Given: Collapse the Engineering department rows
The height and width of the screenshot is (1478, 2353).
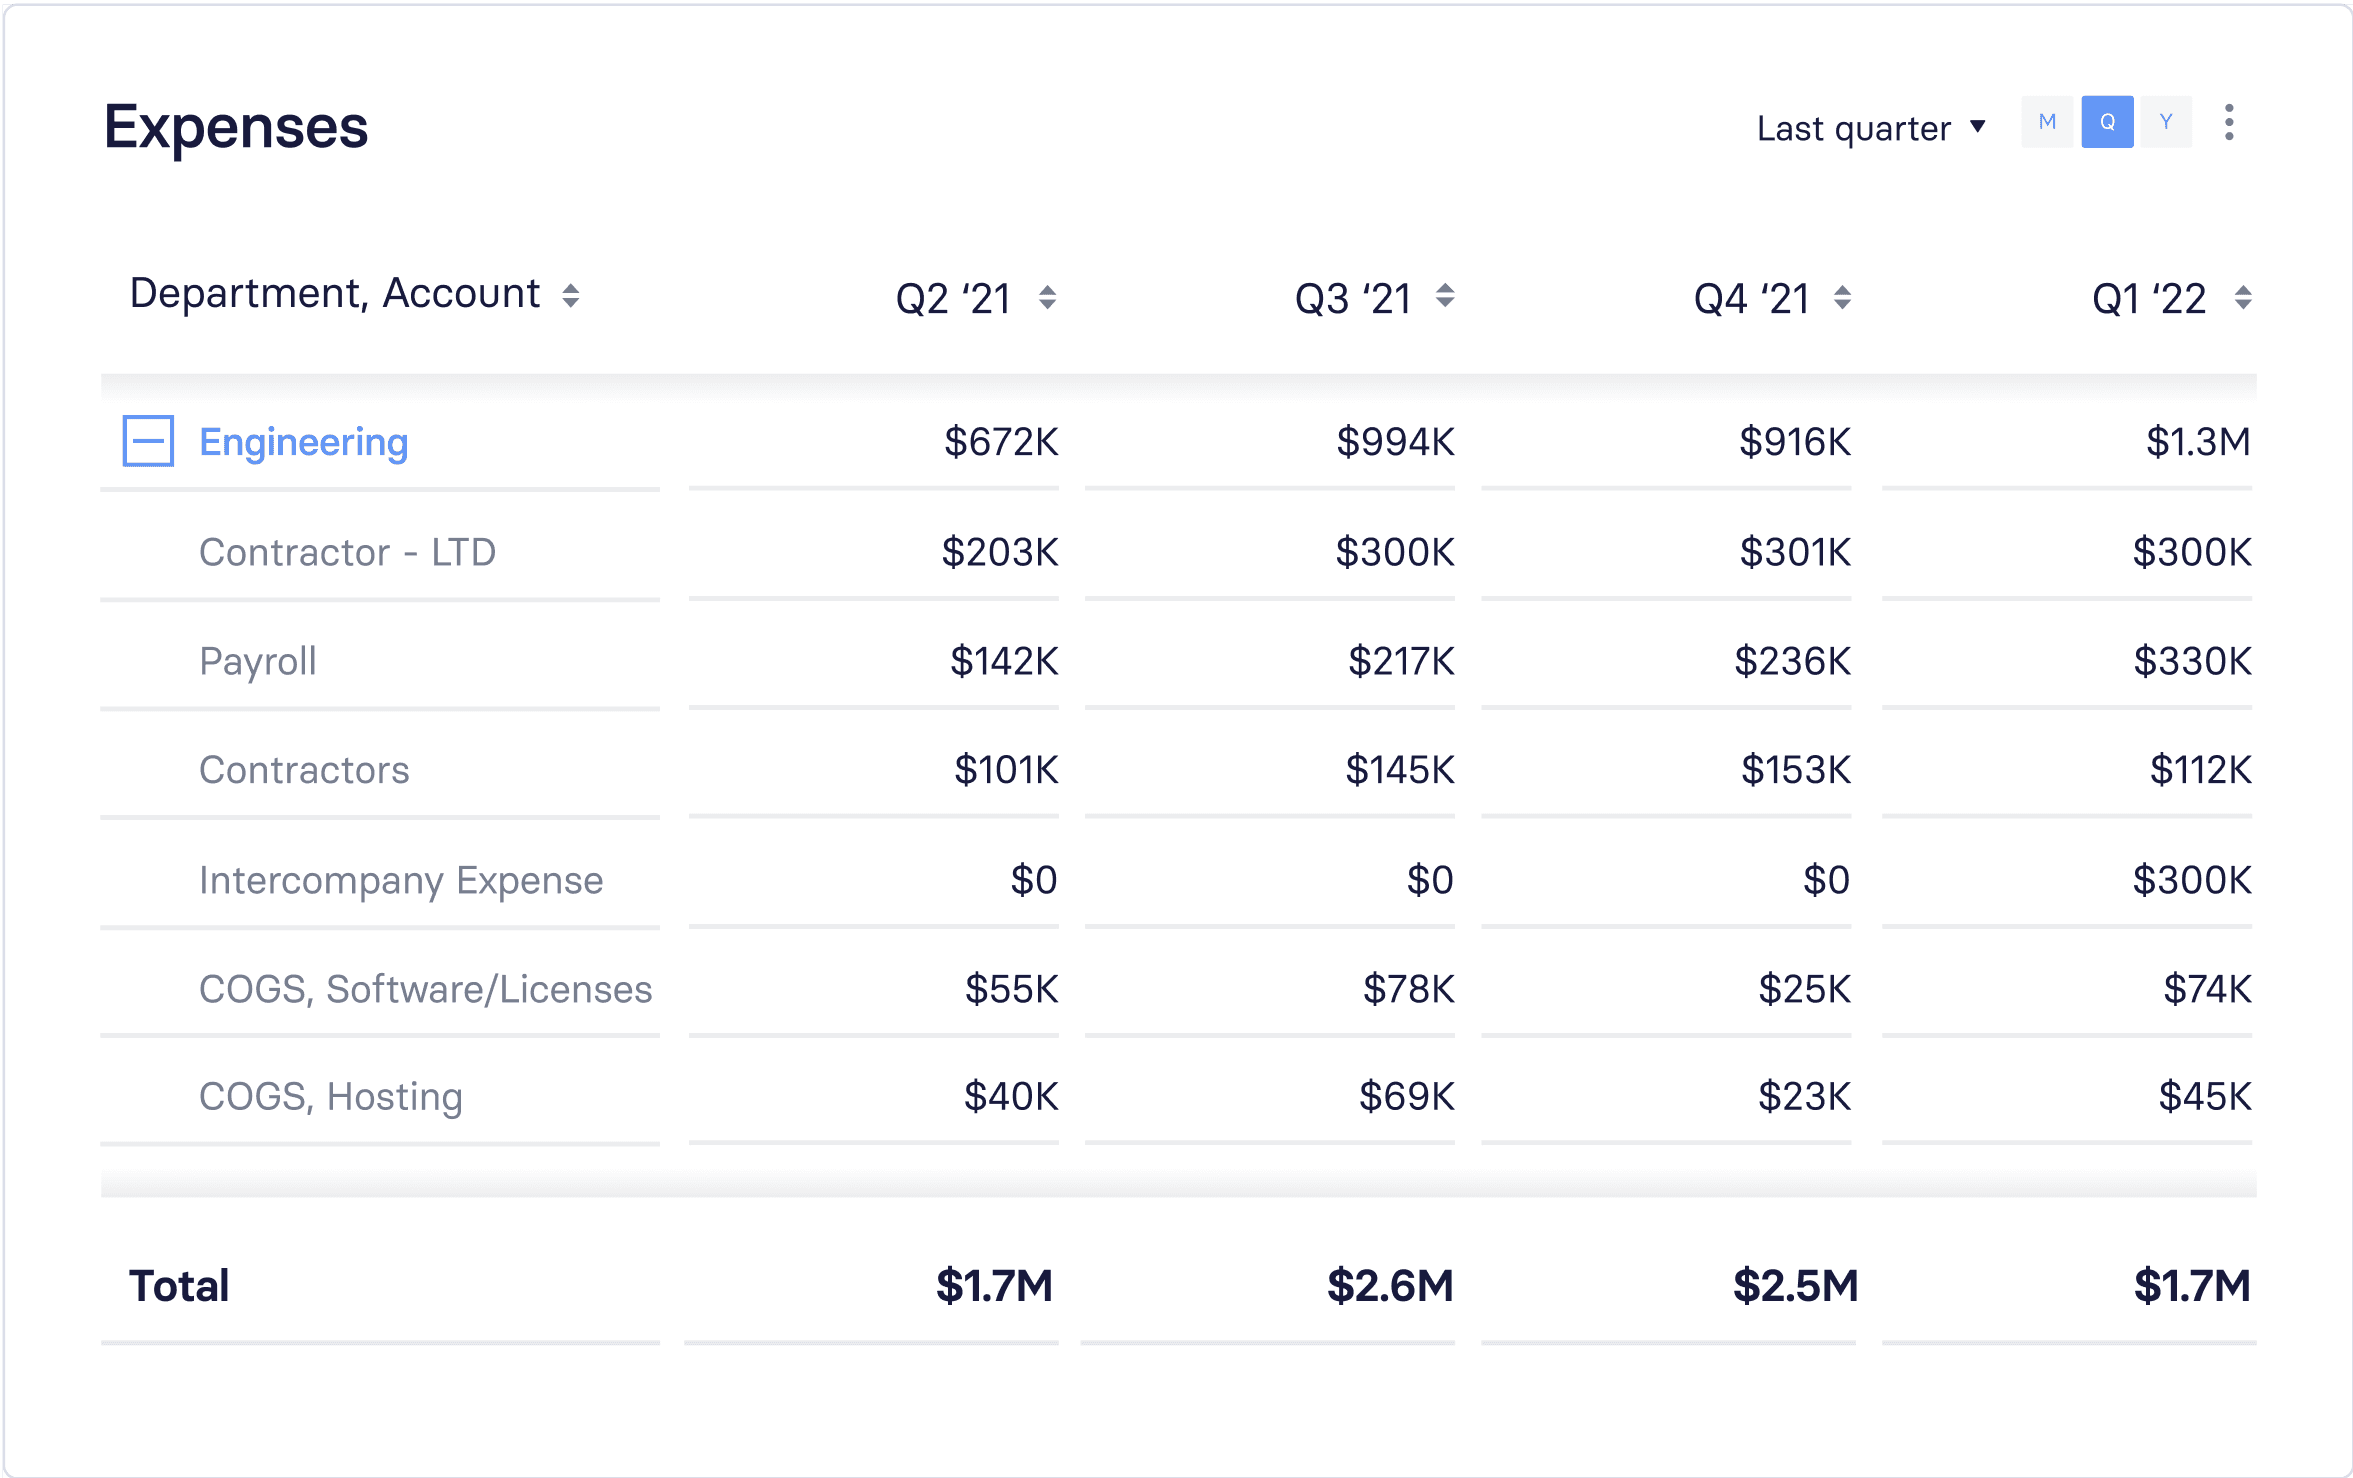Looking at the screenshot, I should coord(148,441).
